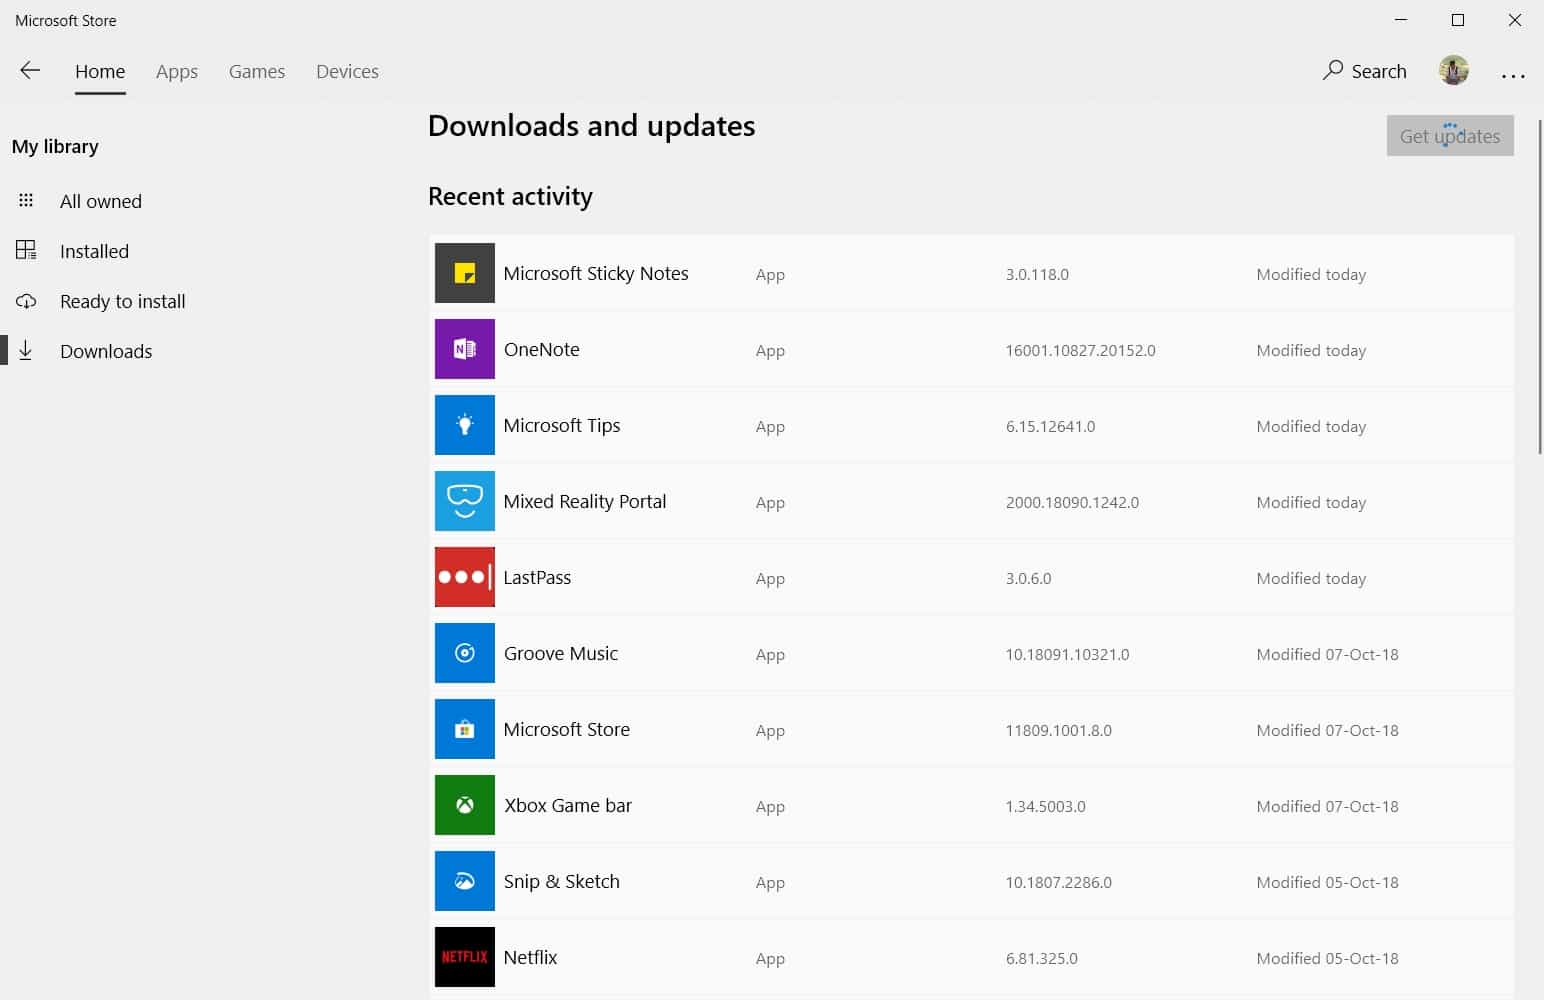Viewport: 1544px width, 1000px height.
Task: Click version 3.0.6.0 of LastPass
Action: point(1028,578)
